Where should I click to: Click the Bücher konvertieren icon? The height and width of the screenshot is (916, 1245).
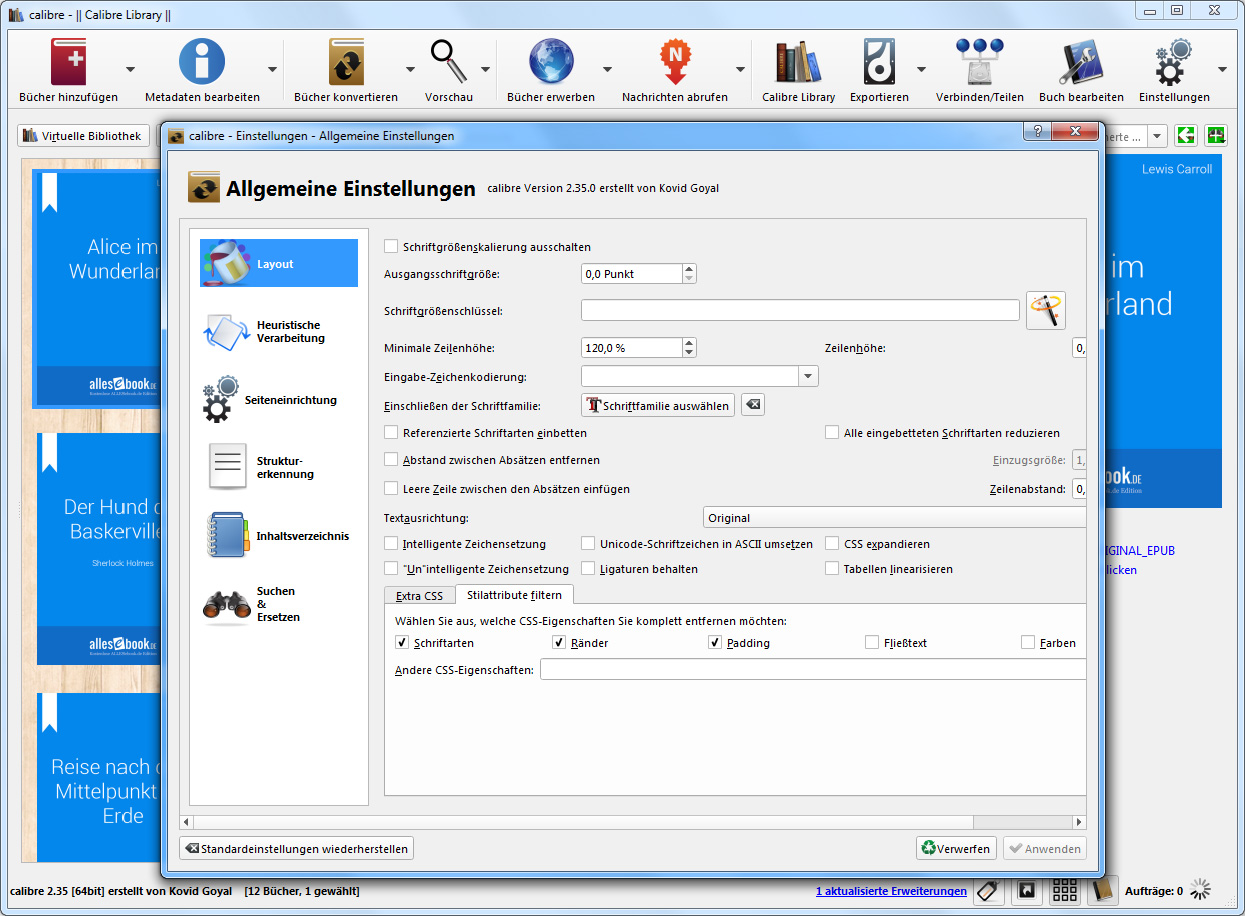346,62
